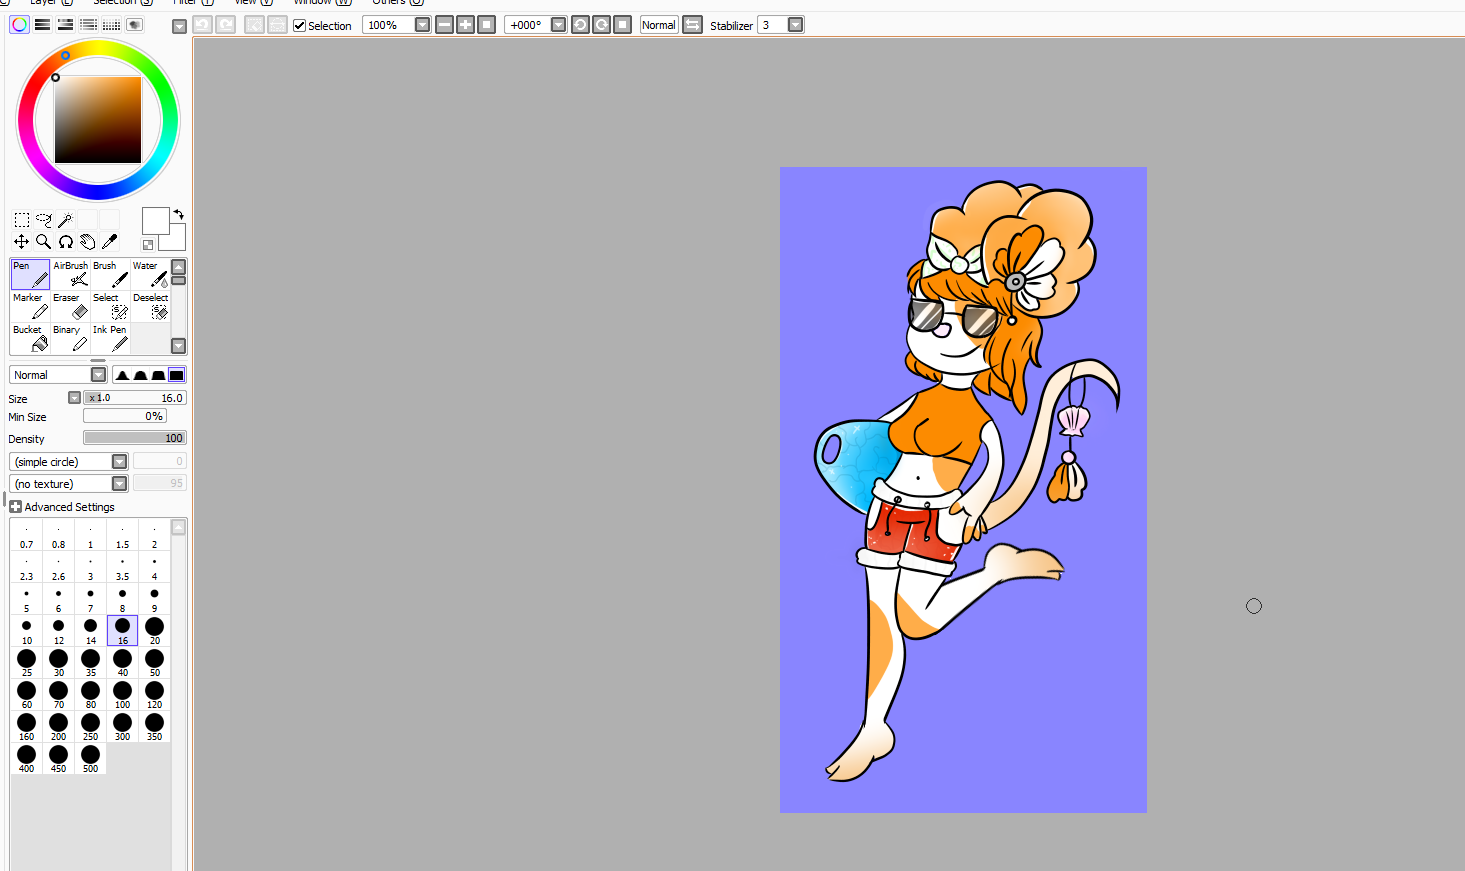This screenshot has width=1465, height=871.
Task: Choose the Select pen tool
Action: (x=110, y=306)
